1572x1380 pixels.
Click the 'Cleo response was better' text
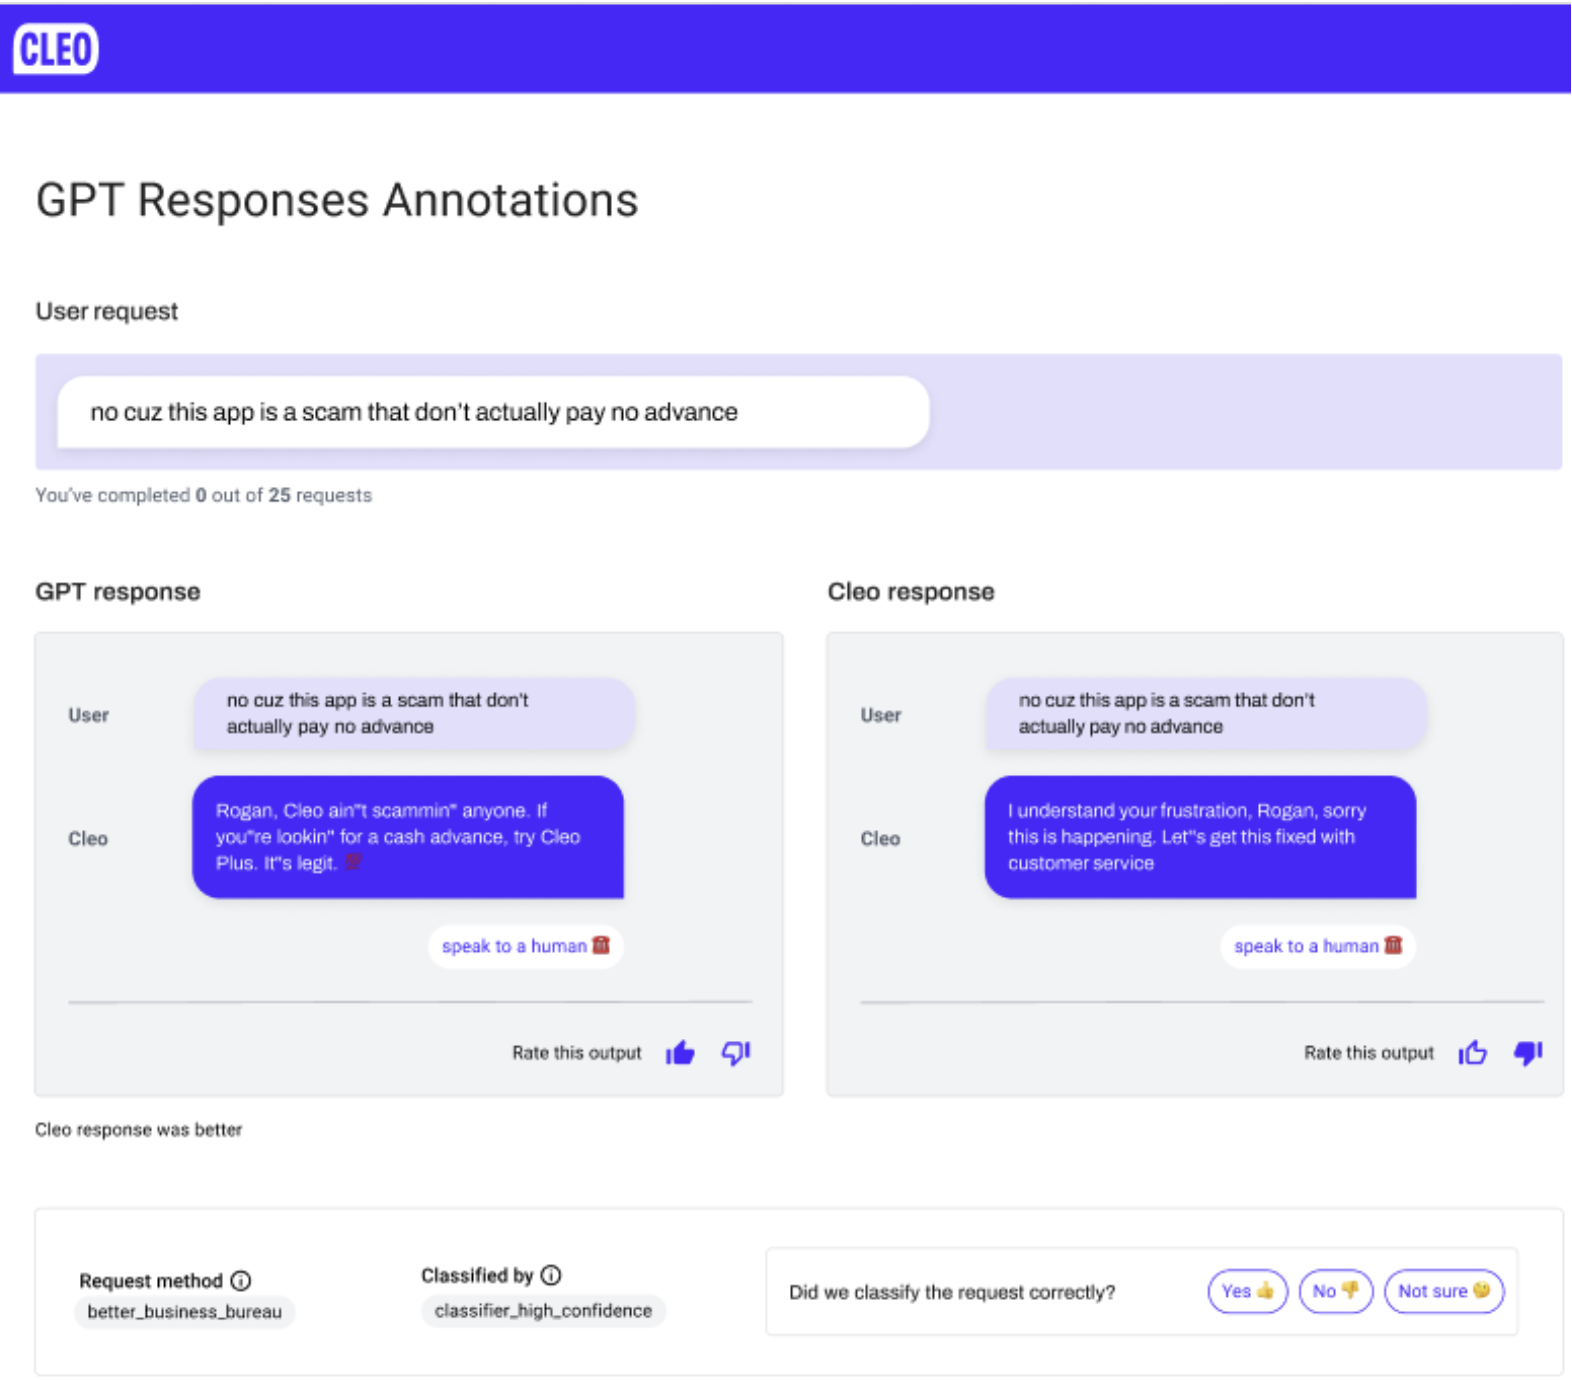[139, 1129]
